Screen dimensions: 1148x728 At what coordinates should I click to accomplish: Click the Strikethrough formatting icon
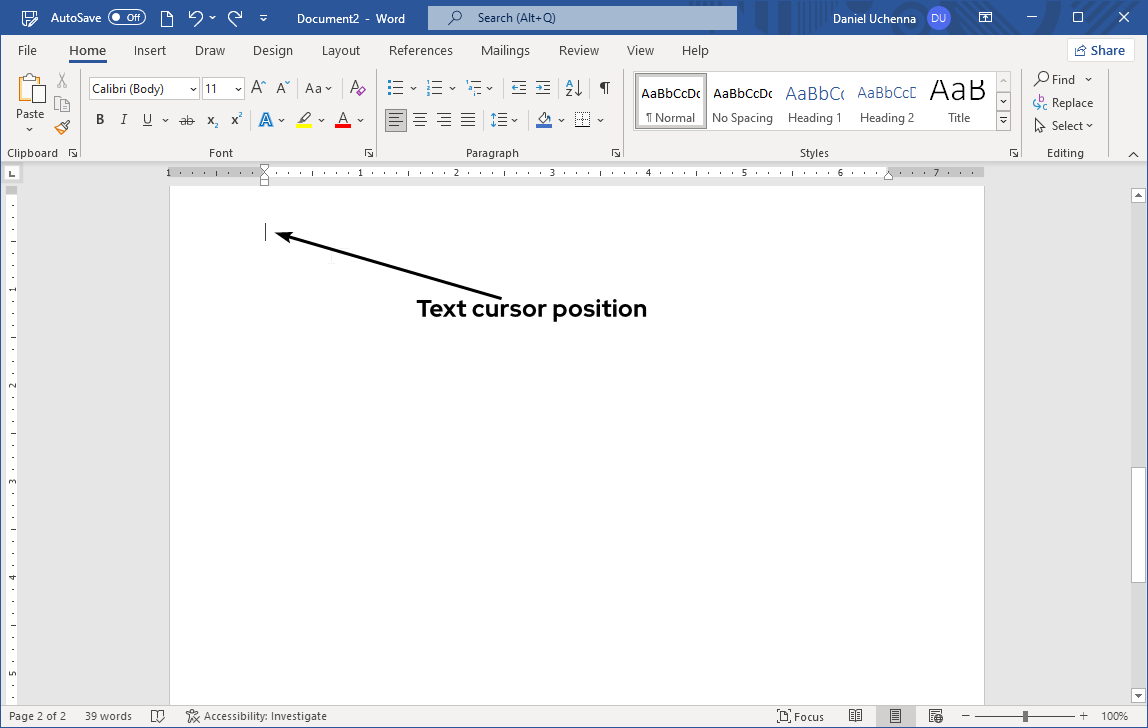point(186,120)
